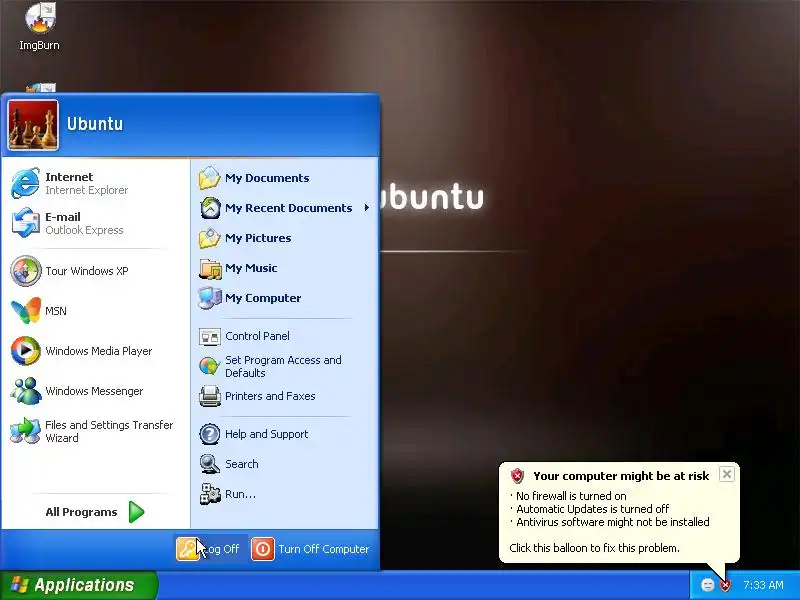Screen dimensions: 800x600
Task: Click the My Computer label
Action: pos(263,298)
